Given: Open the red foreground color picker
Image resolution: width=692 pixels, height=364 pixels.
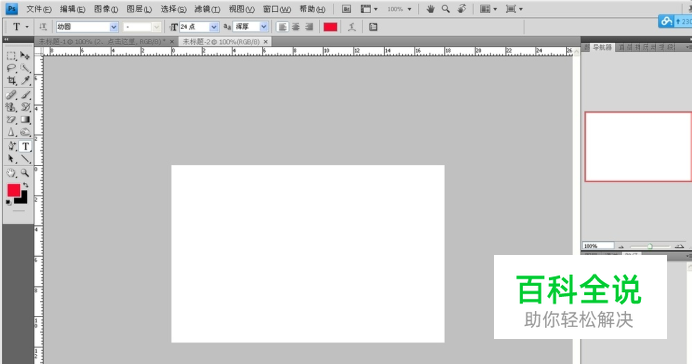Looking at the screenshot, I should [13, 190].
